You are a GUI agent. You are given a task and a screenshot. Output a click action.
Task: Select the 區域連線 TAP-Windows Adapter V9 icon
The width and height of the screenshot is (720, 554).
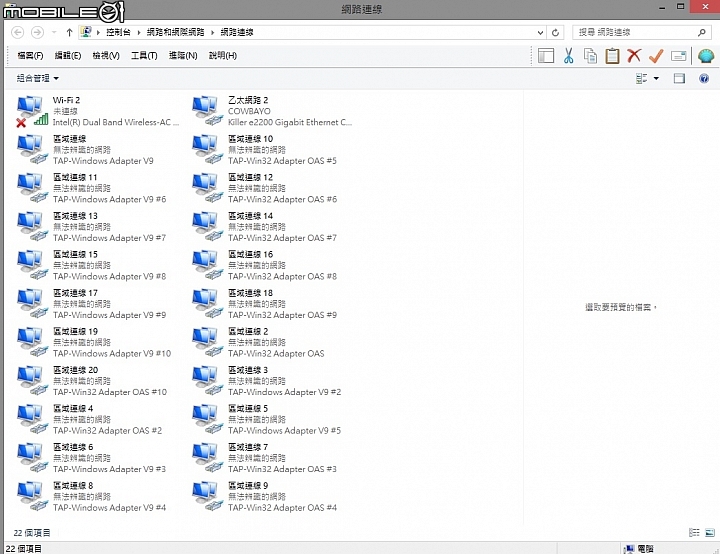pyautogui.click(x=32, y=149)
